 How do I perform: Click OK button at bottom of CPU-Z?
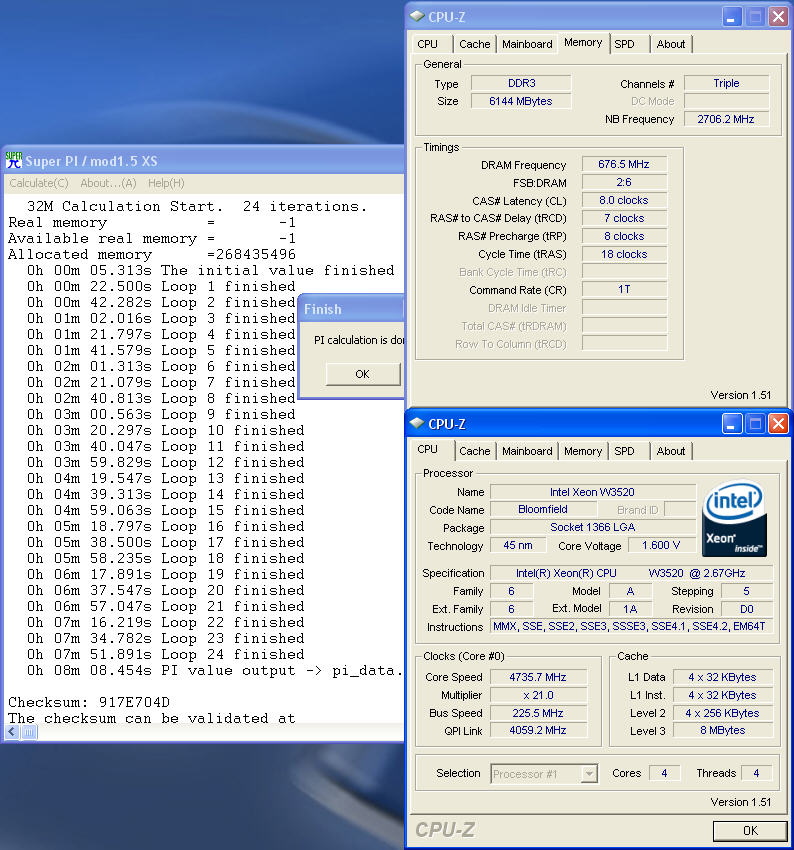tap(750, 830)
